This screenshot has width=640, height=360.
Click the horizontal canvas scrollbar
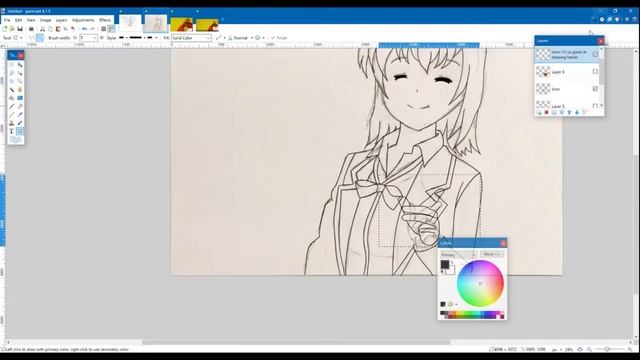[296, 342]
